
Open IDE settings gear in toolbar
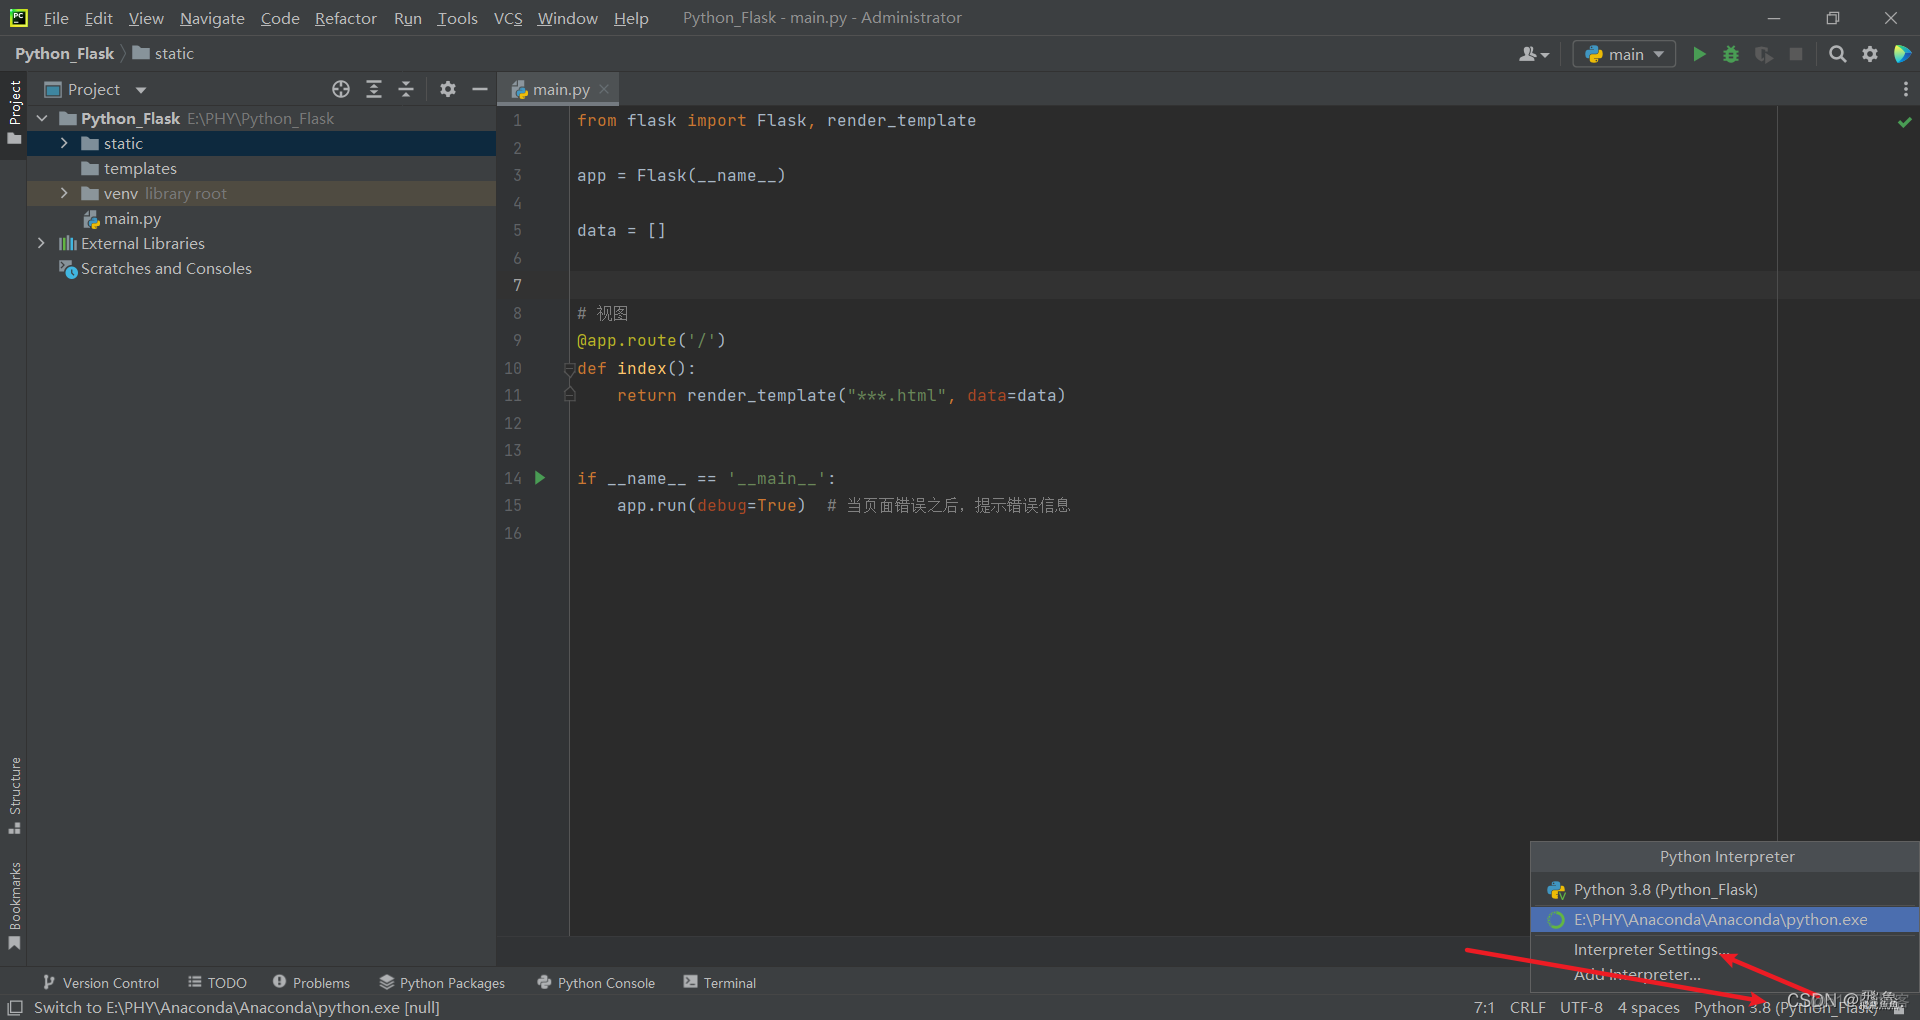(1870, 54)
